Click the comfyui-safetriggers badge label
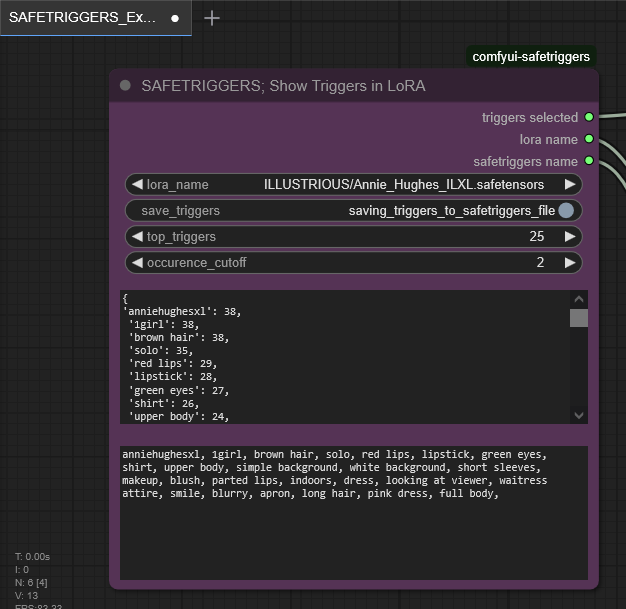 pos(531,57)
